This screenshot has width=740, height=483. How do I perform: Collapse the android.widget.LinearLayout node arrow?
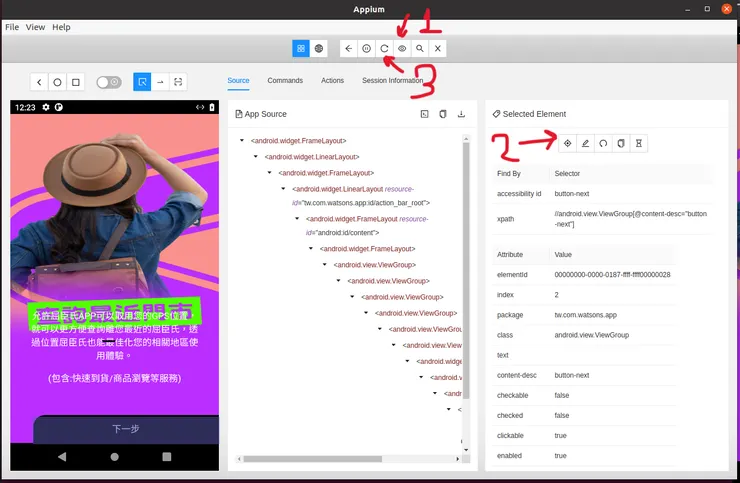tap(256, 156)
